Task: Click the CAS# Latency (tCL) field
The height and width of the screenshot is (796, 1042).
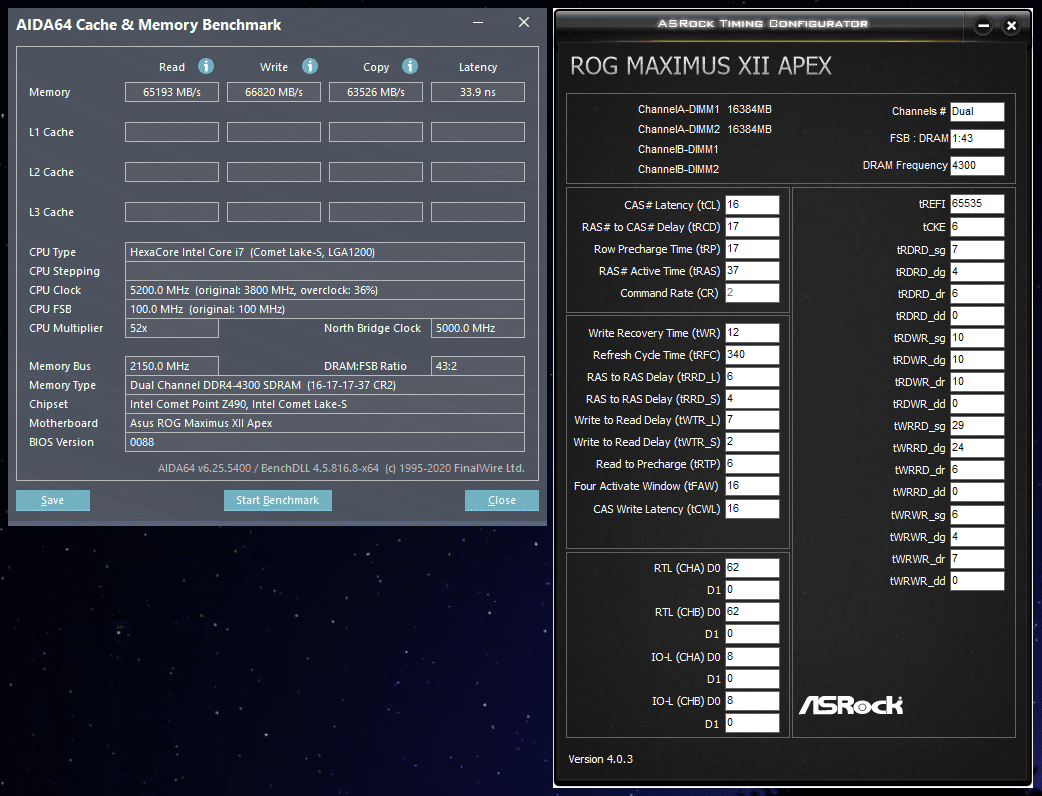Action: click(x=752, y=205)
